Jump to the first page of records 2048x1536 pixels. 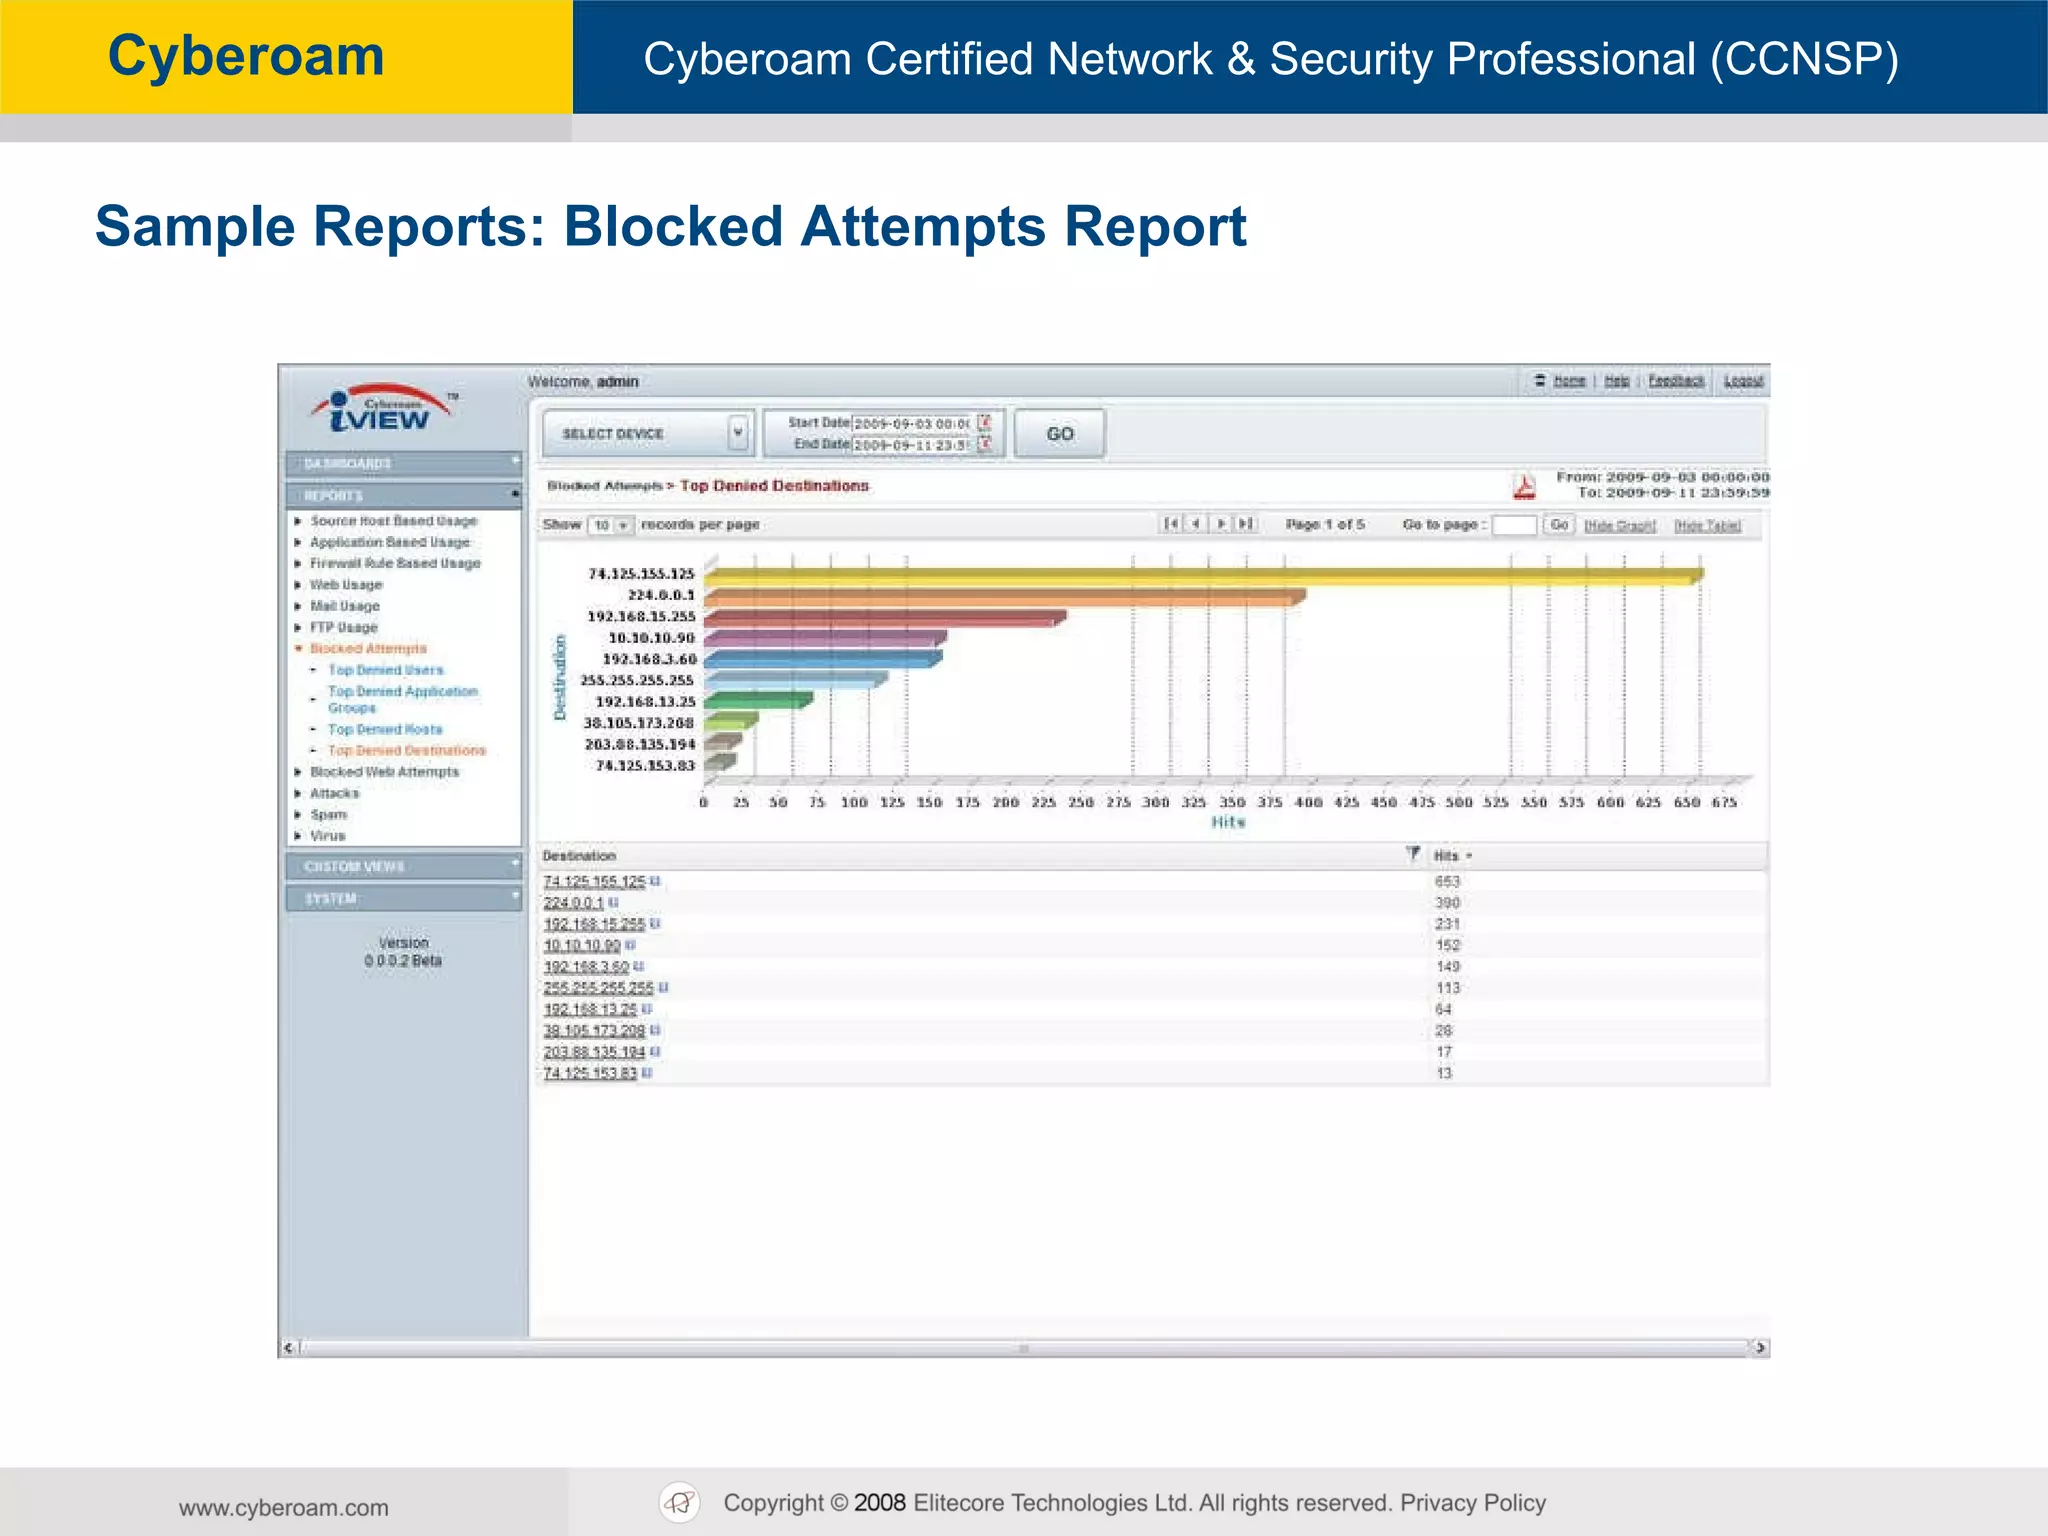tap(1170, 524)
